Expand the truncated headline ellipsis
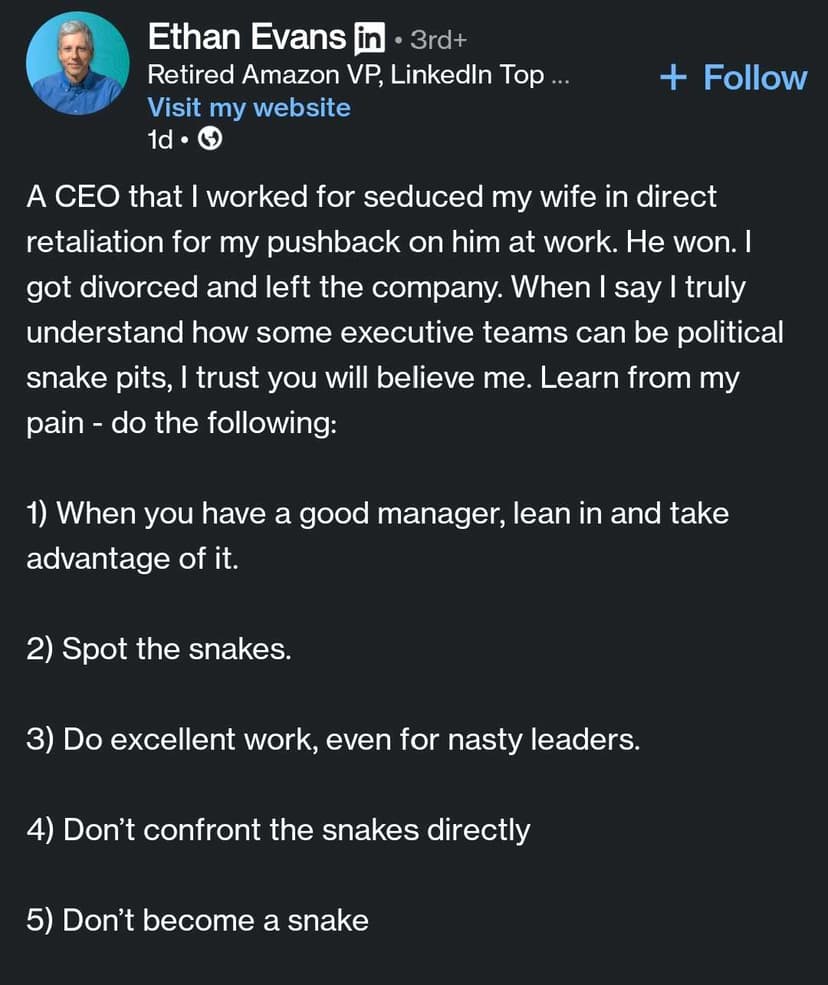Screen dimensions: 828x985 pyautogui.click(x=559, y=76)
